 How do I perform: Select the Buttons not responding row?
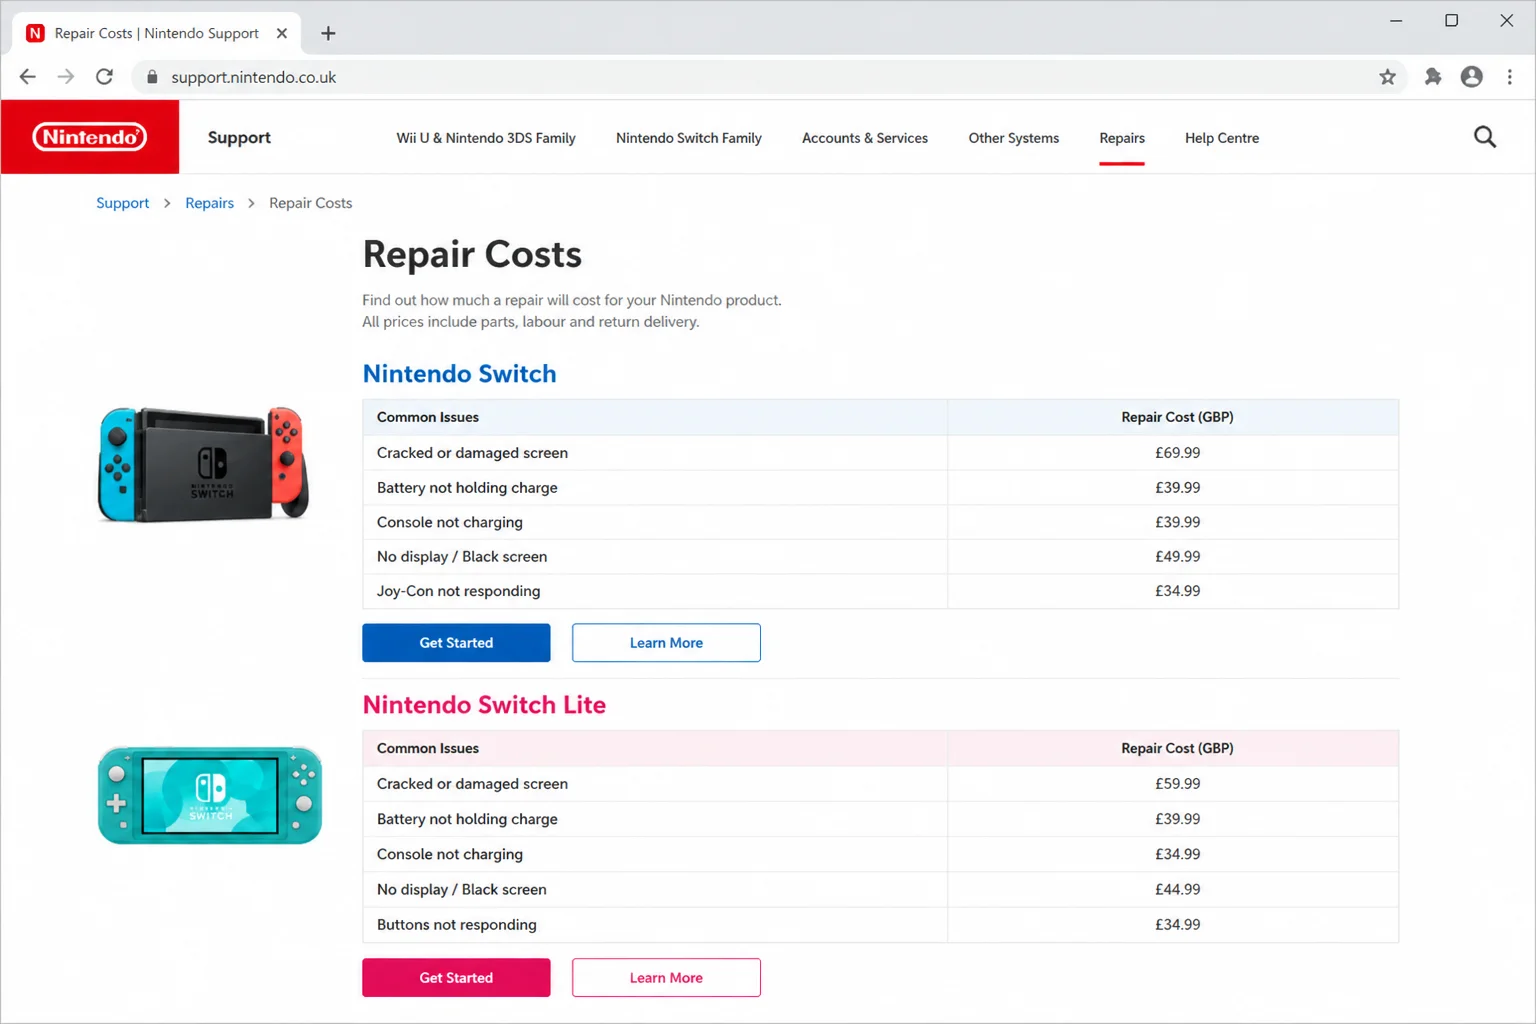pos(880,925)
